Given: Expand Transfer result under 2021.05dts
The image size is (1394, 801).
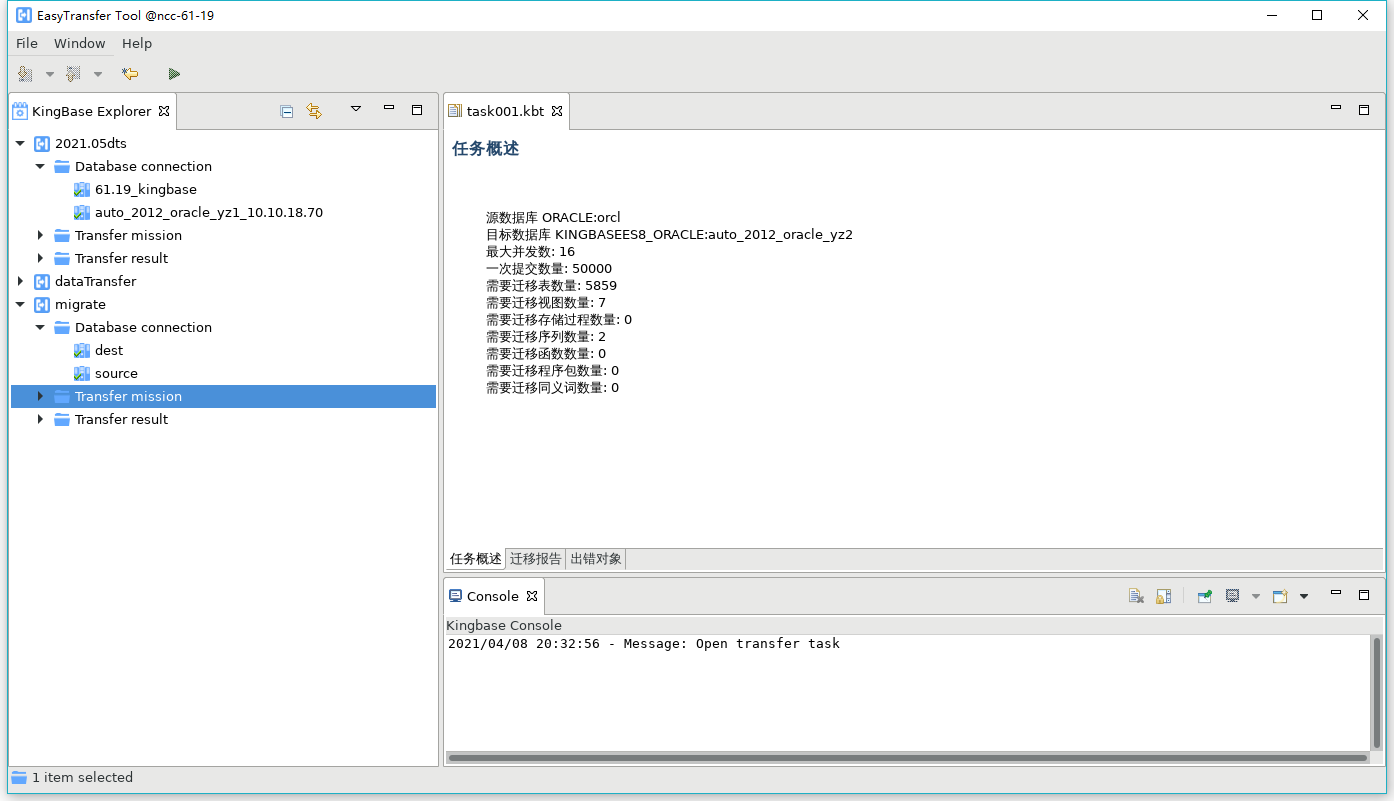Looking at the screenshot, I should click(x=40, y=259).
